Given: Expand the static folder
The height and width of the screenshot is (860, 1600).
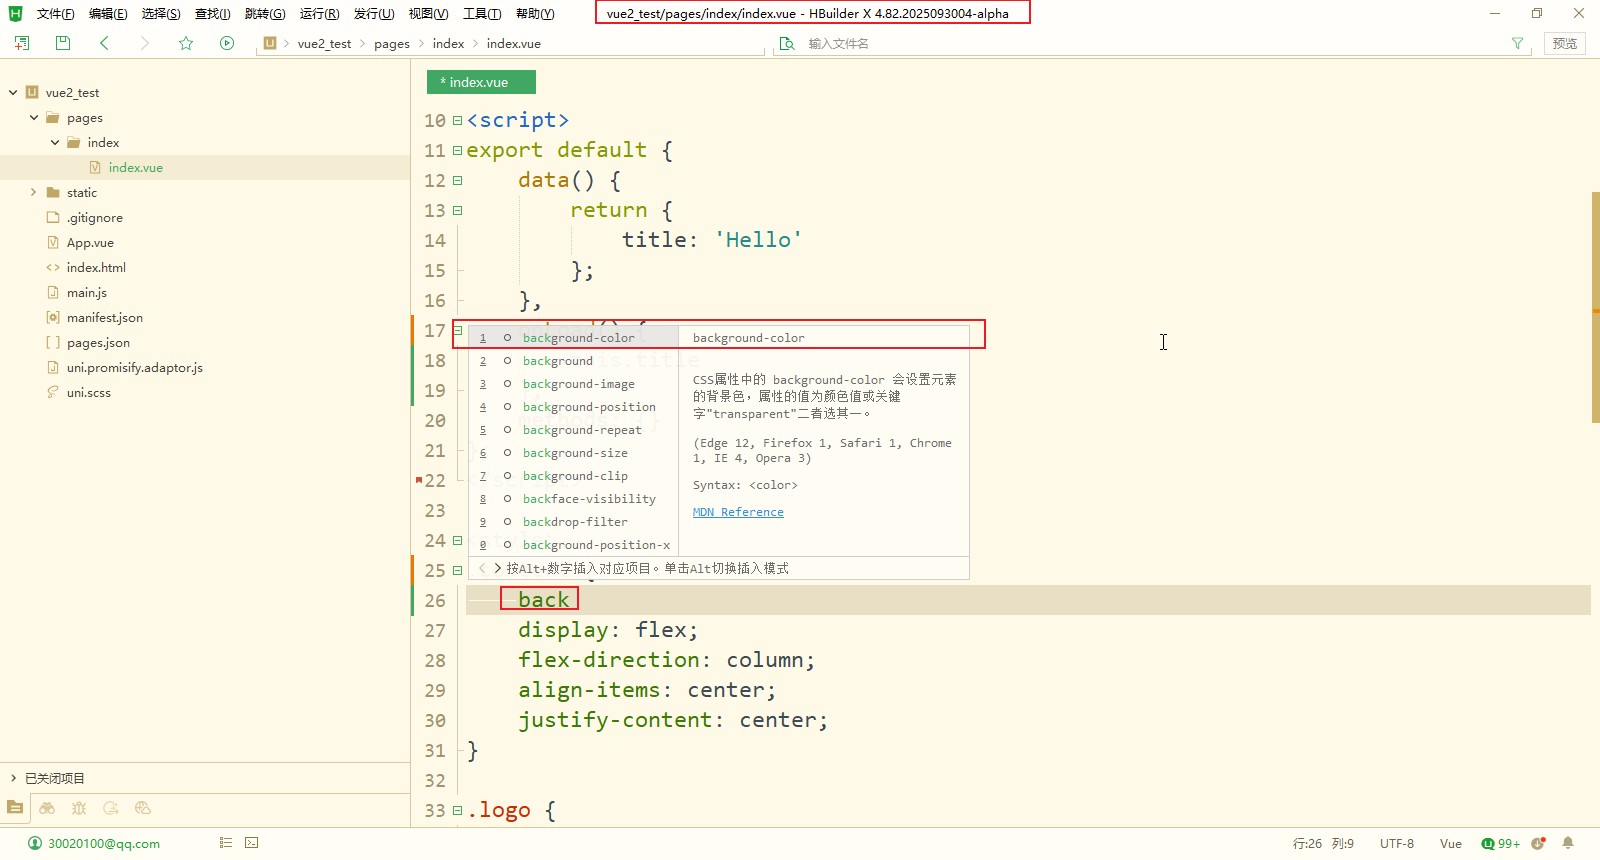Looking at the screenshot, I should click(34, 193).
